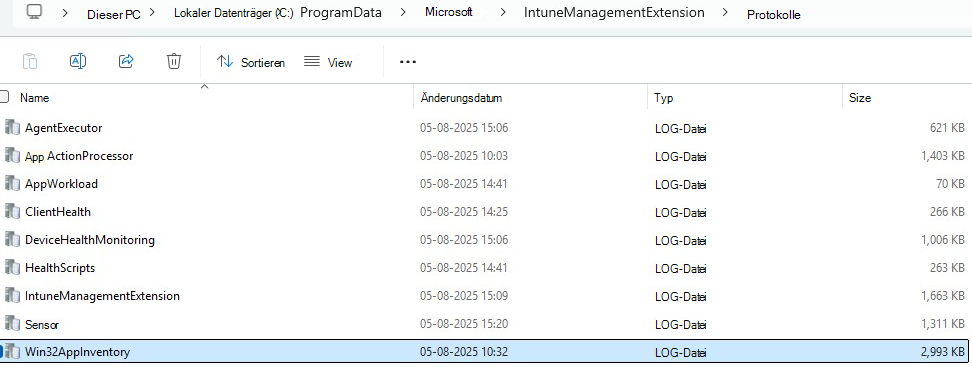Image resolution: width=972 pixels, height=367 pixels.
Task: Click the App ActionProcessor file icon
Action: pos(12,156)
